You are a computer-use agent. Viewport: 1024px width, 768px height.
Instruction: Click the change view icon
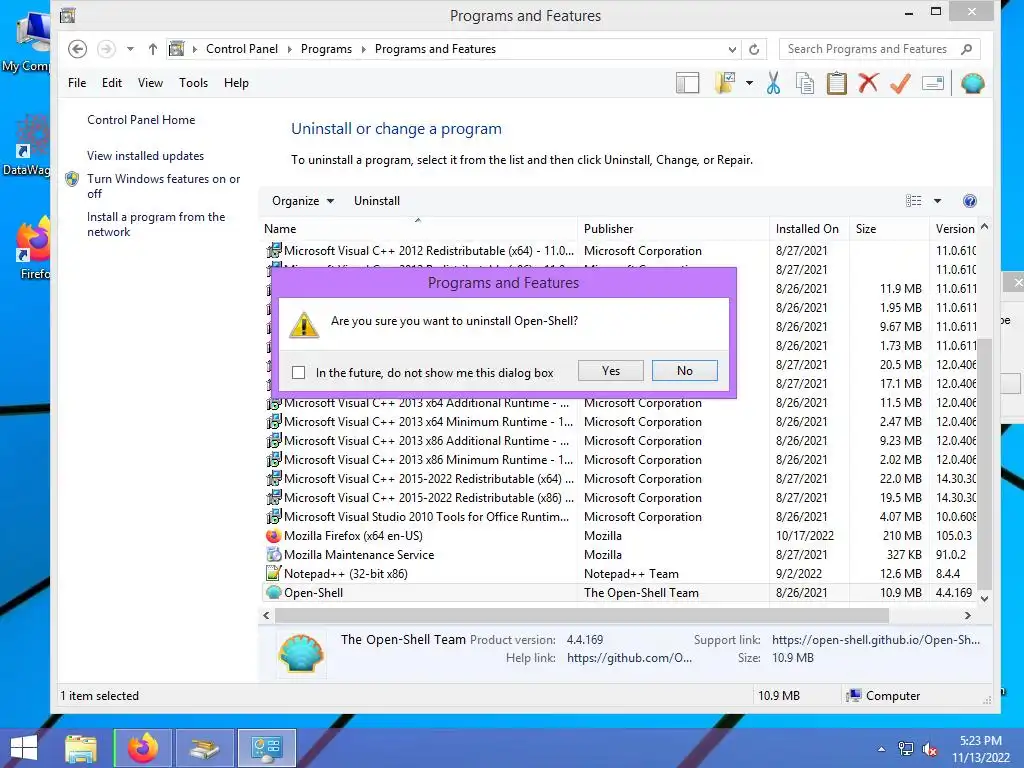tap(914, 201)
